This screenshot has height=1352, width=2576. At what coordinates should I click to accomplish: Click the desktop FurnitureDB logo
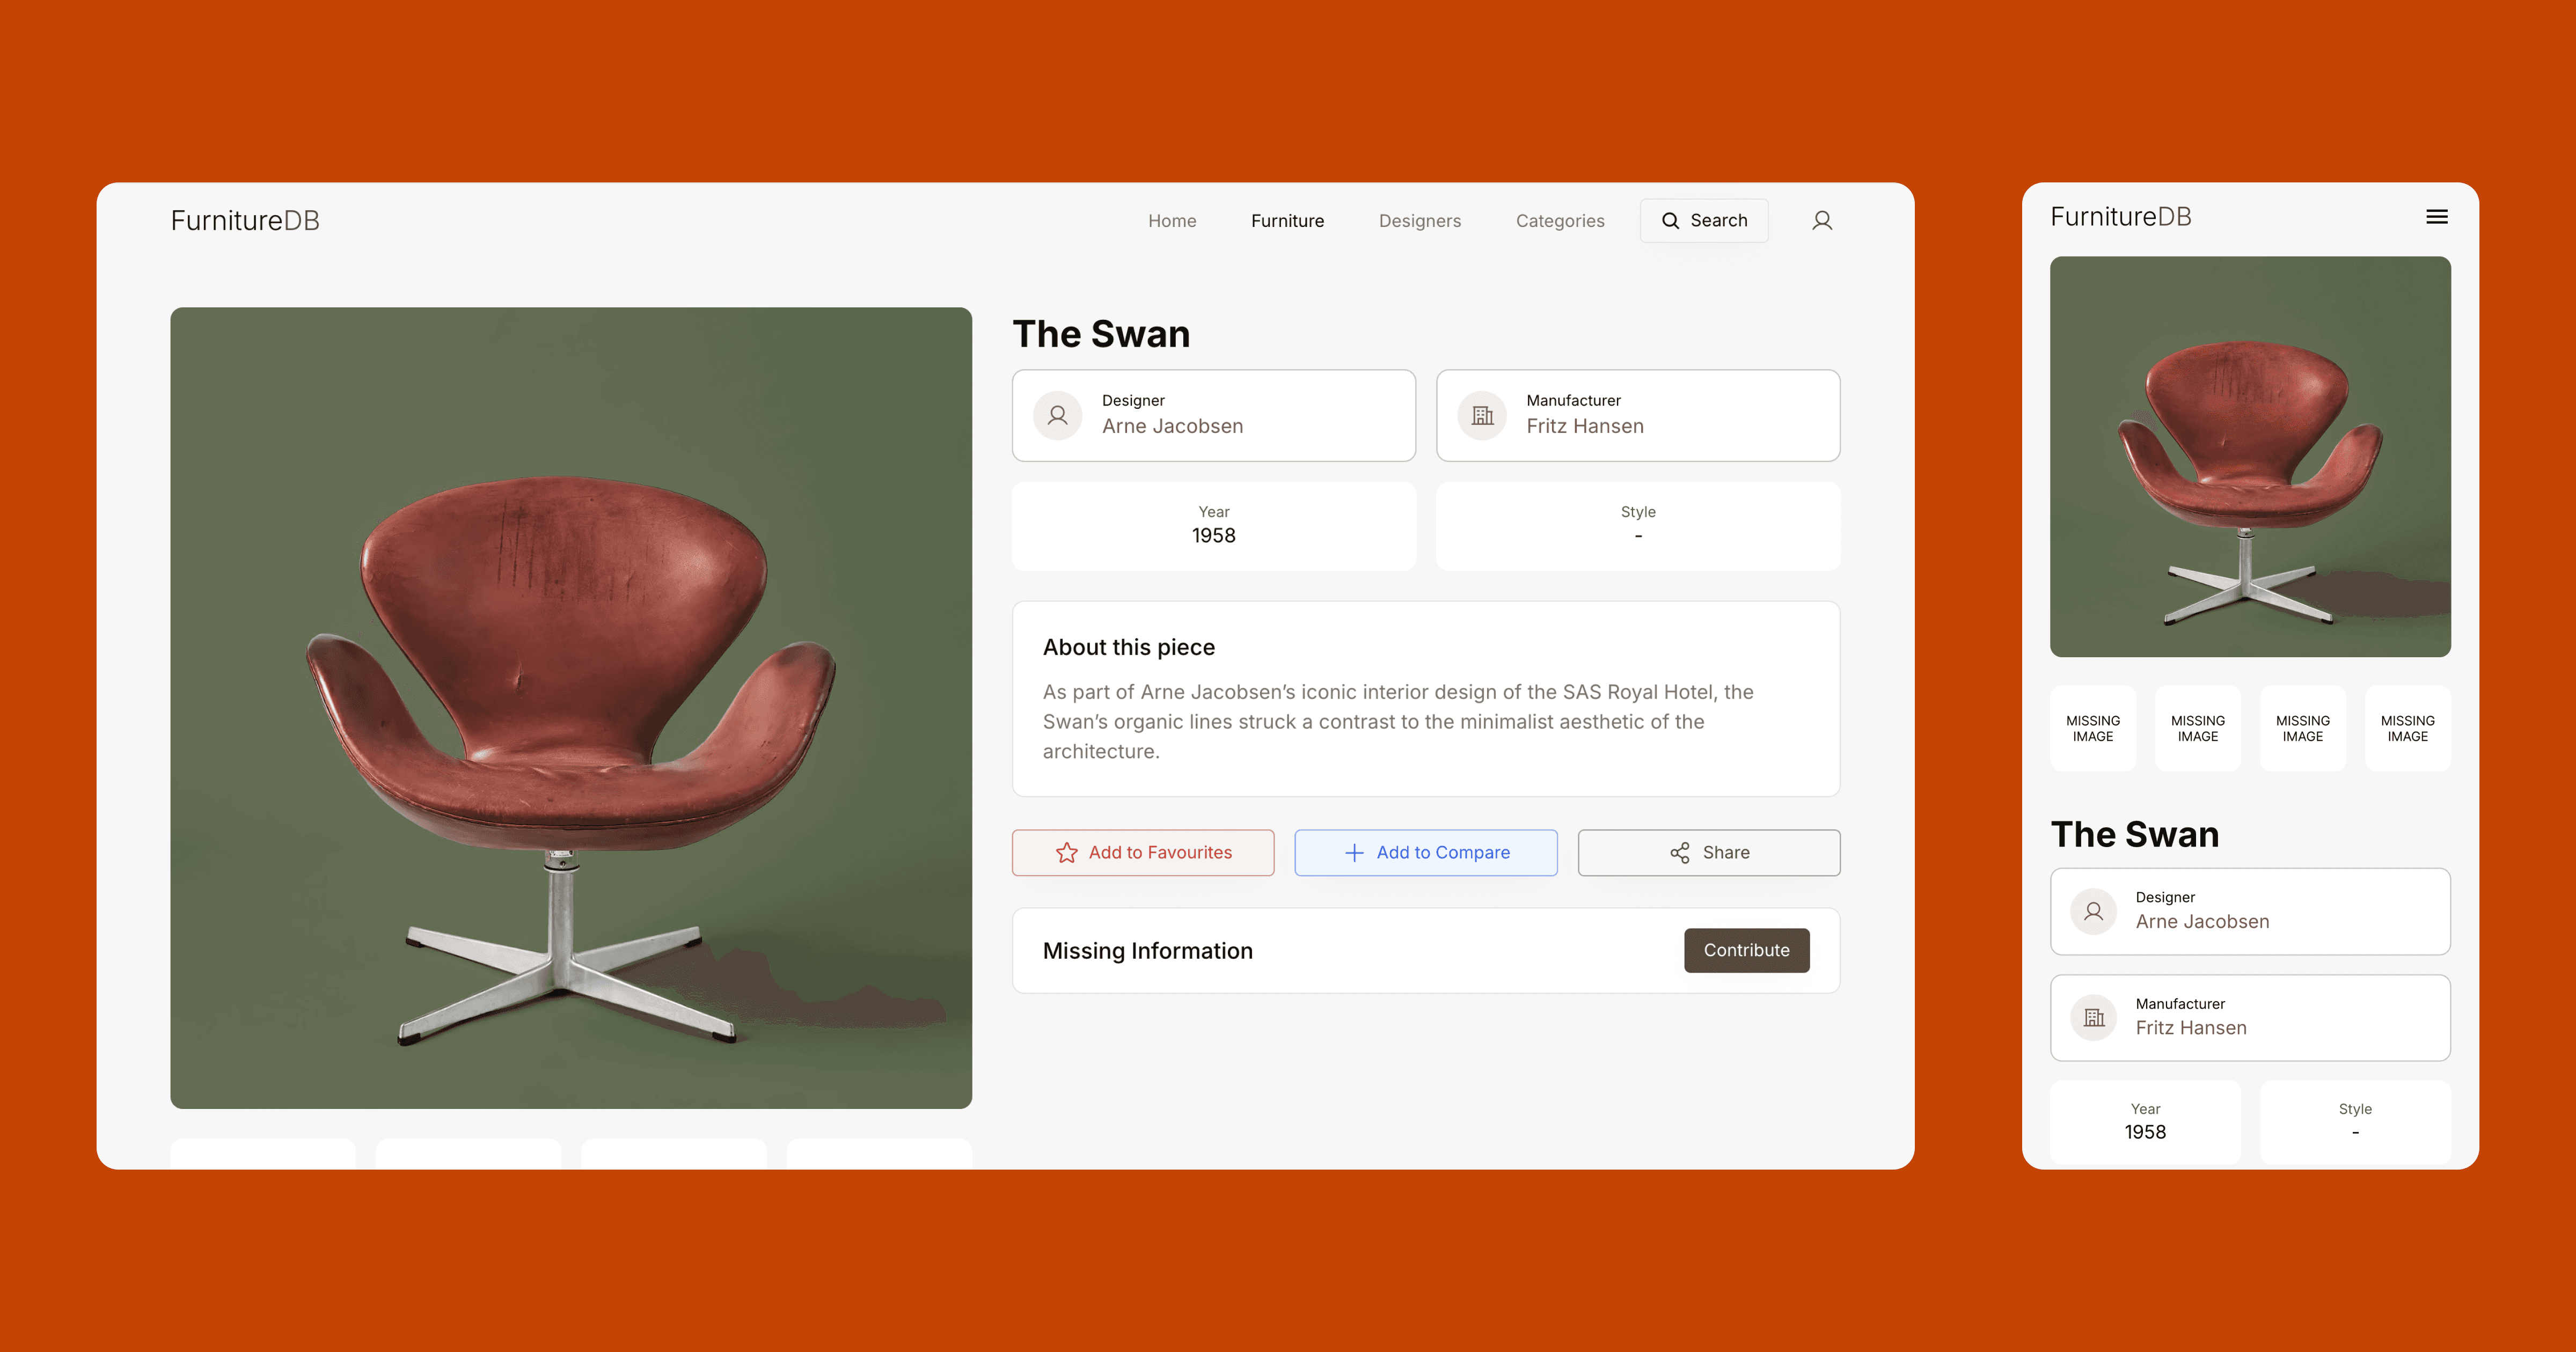point(245,220)
